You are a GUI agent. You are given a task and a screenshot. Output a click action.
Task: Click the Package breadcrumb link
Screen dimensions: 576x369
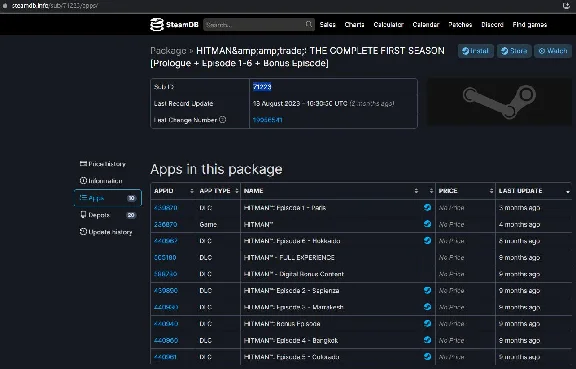click(x=168, y=50)
